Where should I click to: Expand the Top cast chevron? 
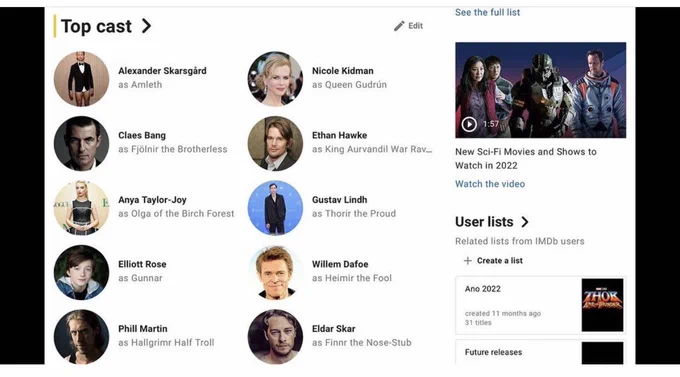(x=147, y=26)
